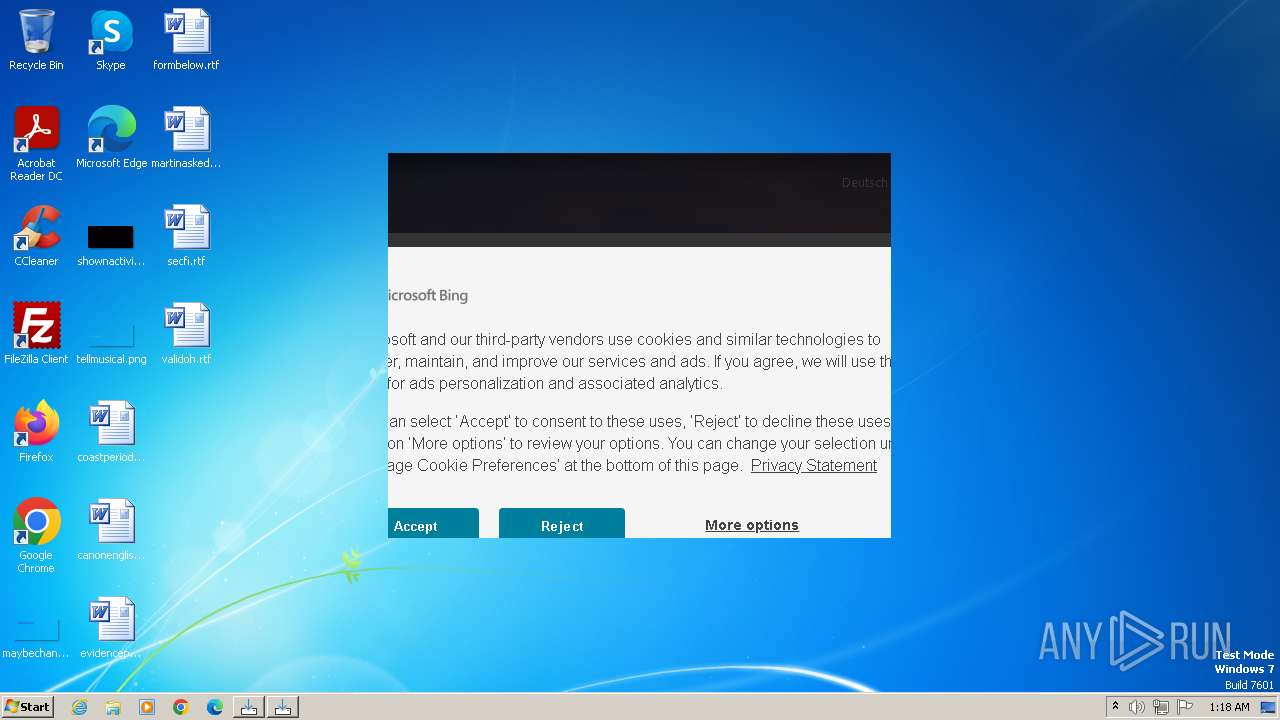This screenshot has height=720, width=1280.
Task: Click the Deutsch language link
Action: click(865, 183)
